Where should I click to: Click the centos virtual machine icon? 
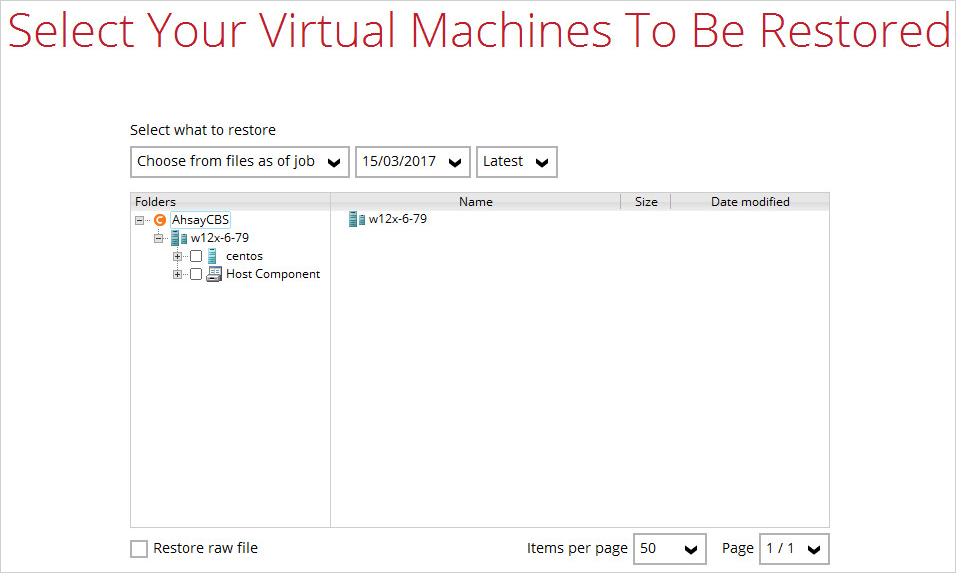tap(212, 256)
